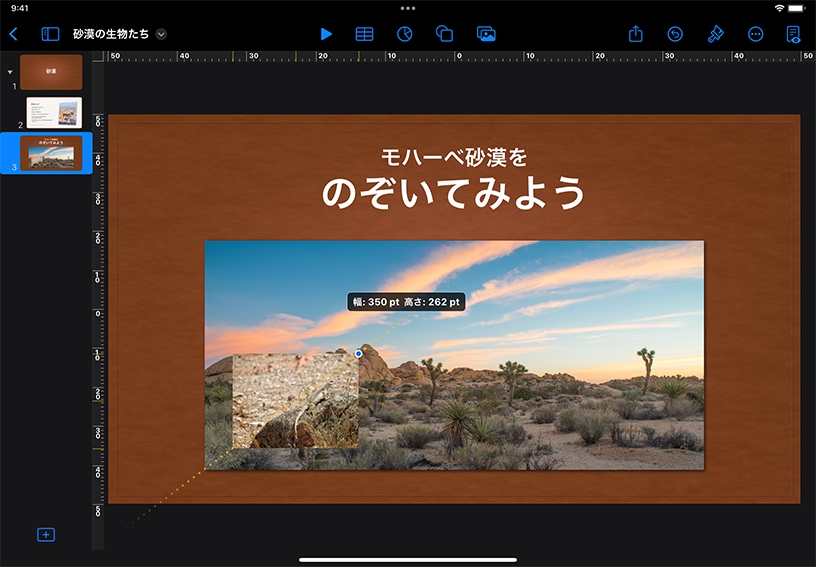Open the 砂漠の生物たち title dropdown

[161, 34]
